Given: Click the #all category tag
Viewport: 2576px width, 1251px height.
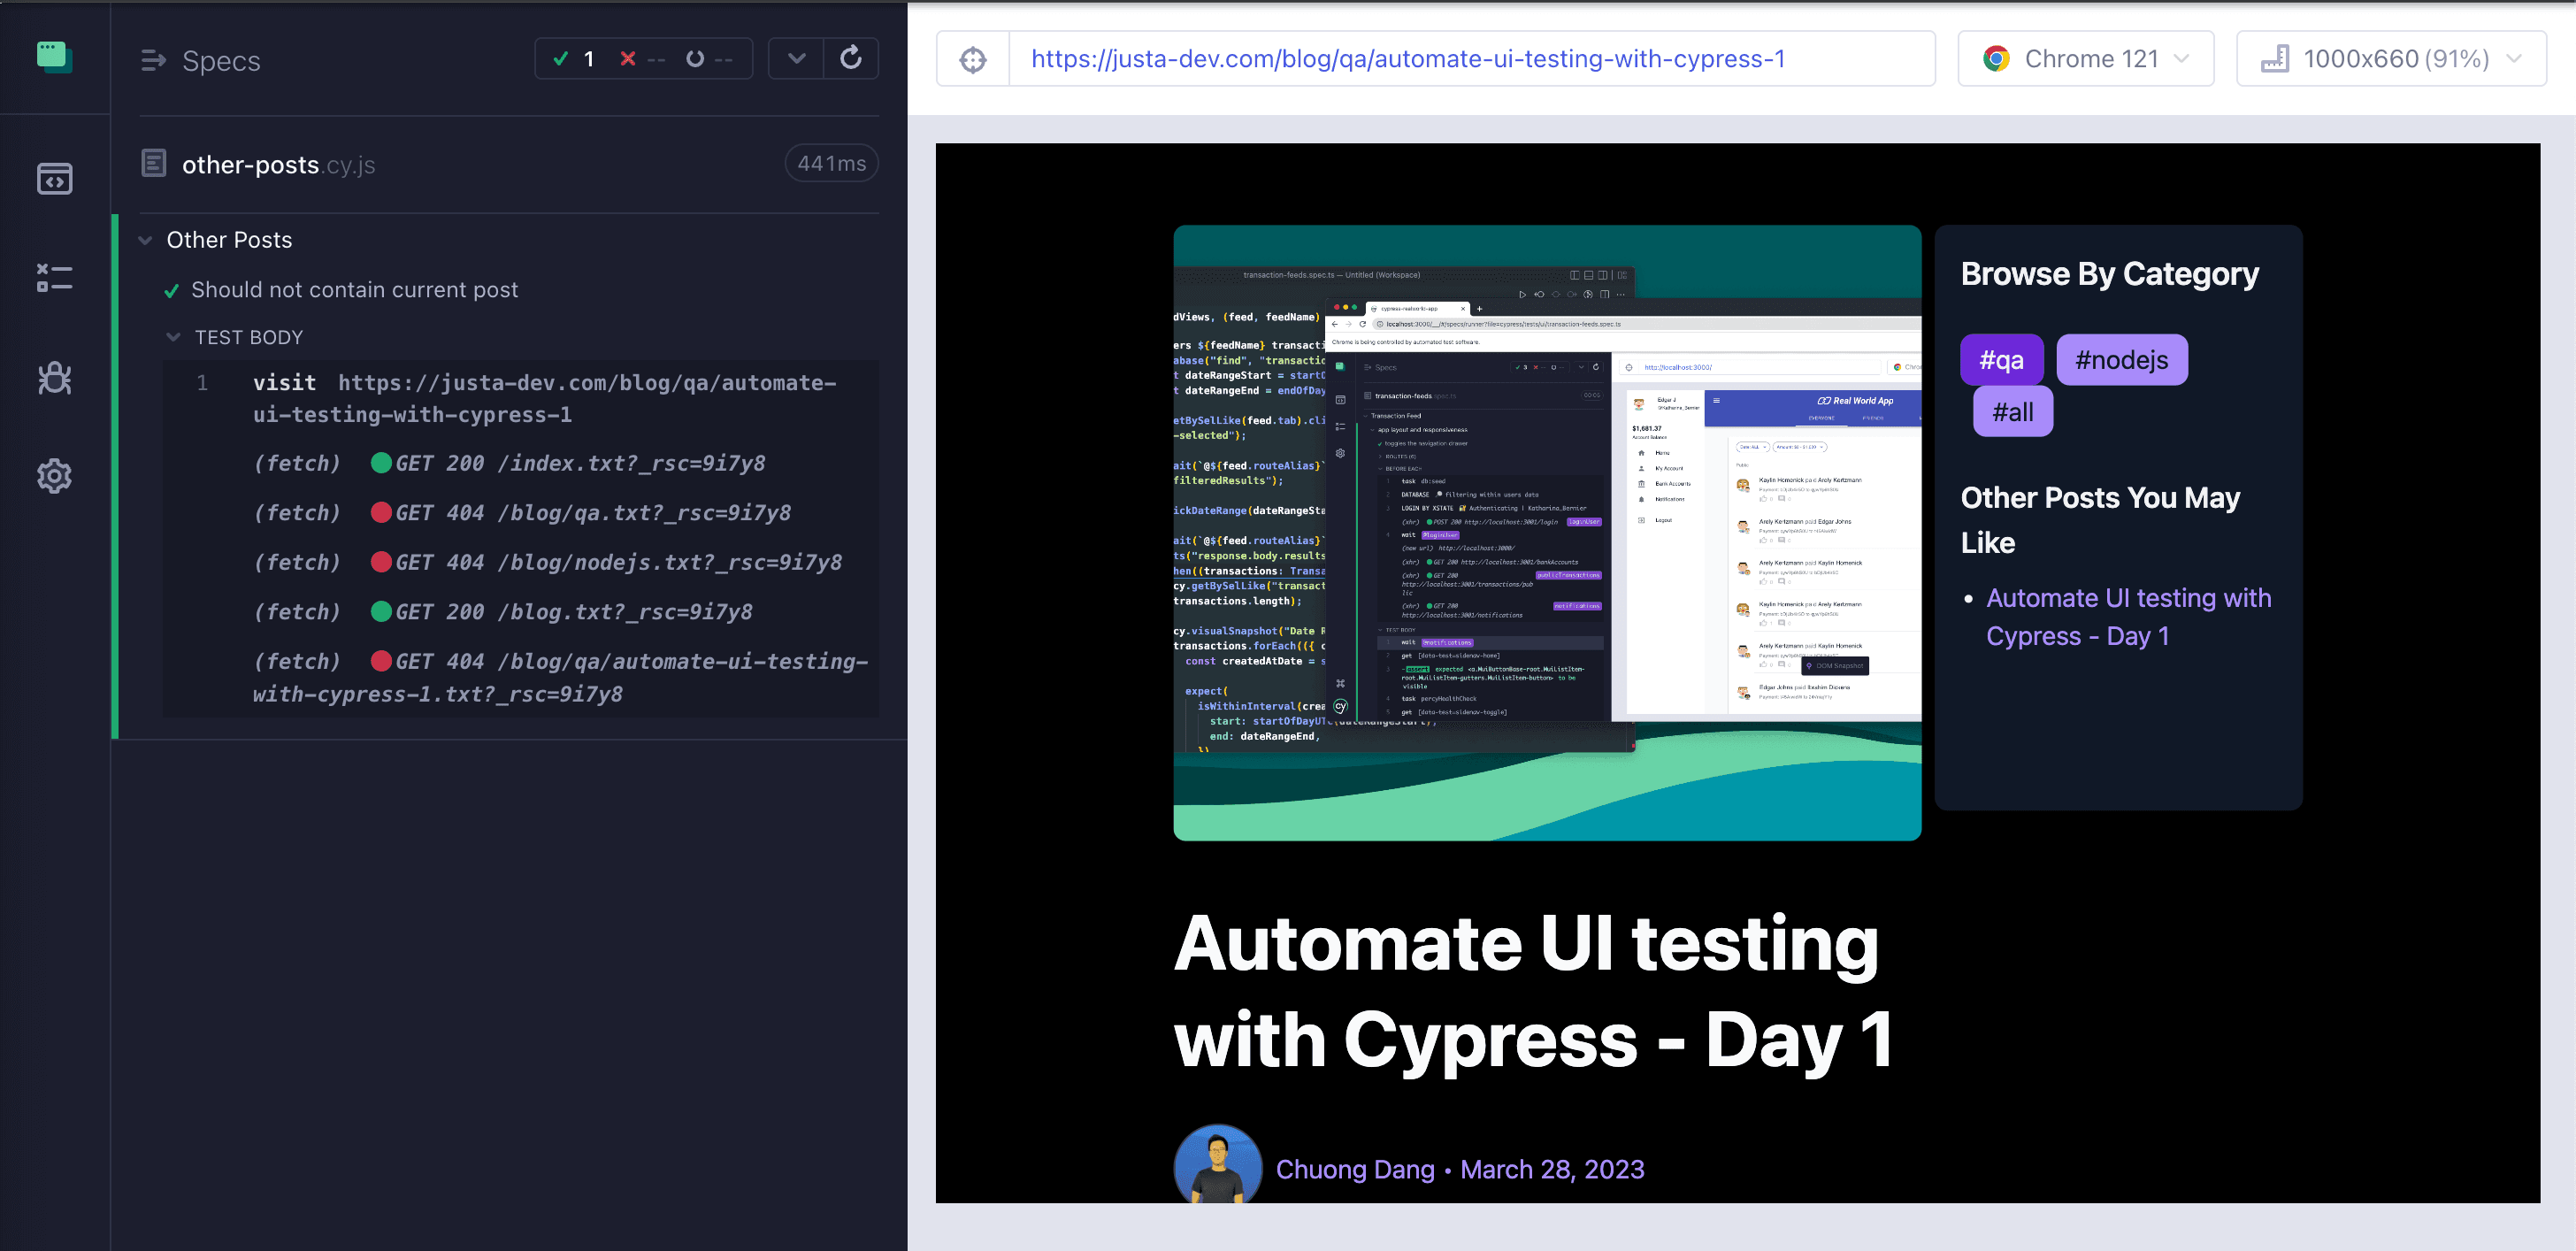Looking at the screenshot, I should click(x=2012, y=412).
